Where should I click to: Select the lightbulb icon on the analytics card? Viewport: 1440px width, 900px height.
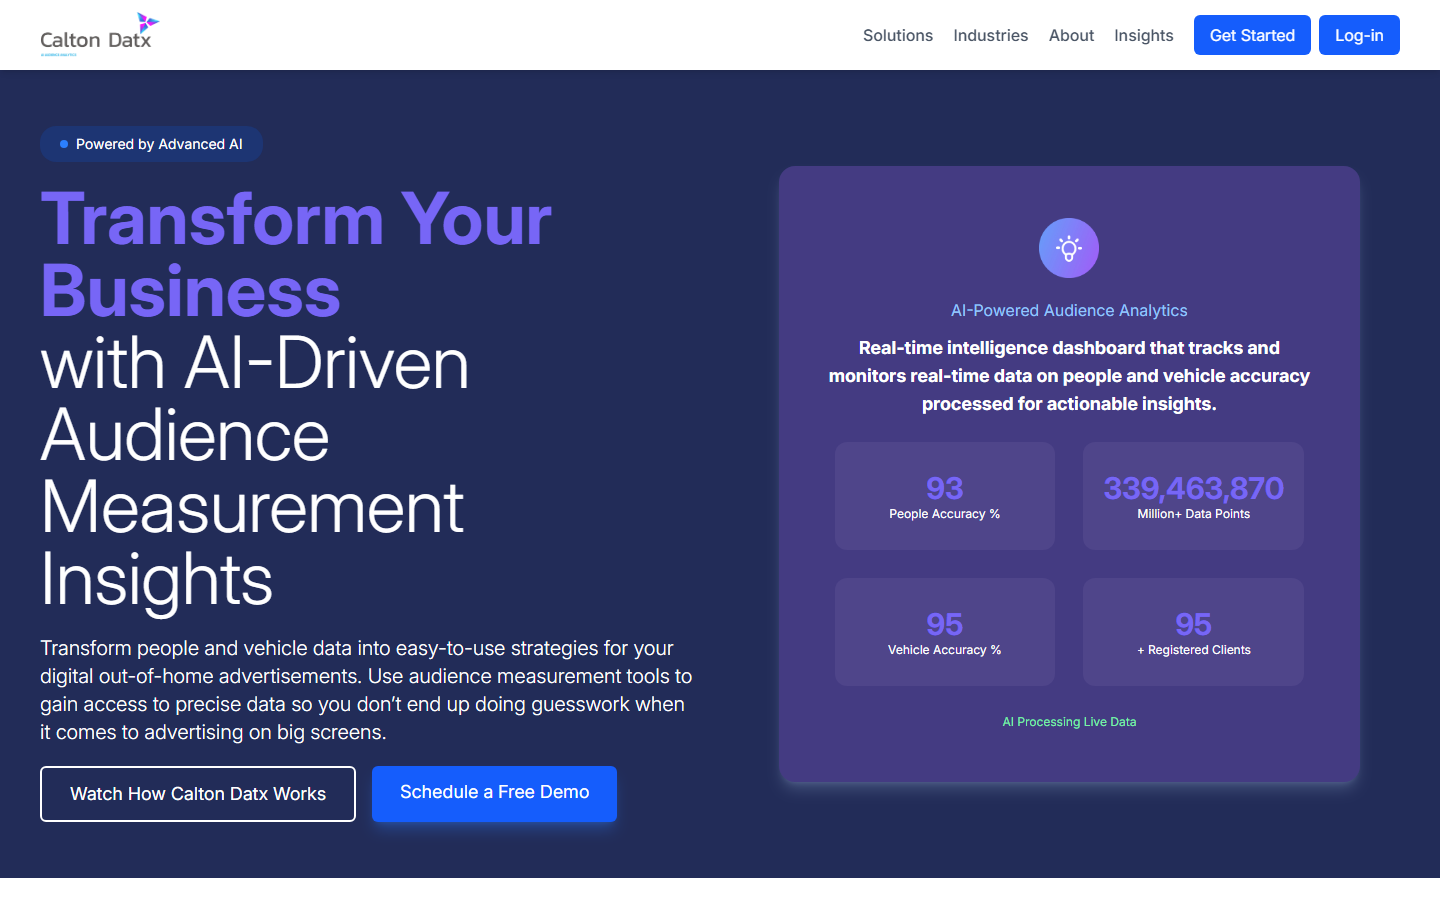[x=1068, y=247]
